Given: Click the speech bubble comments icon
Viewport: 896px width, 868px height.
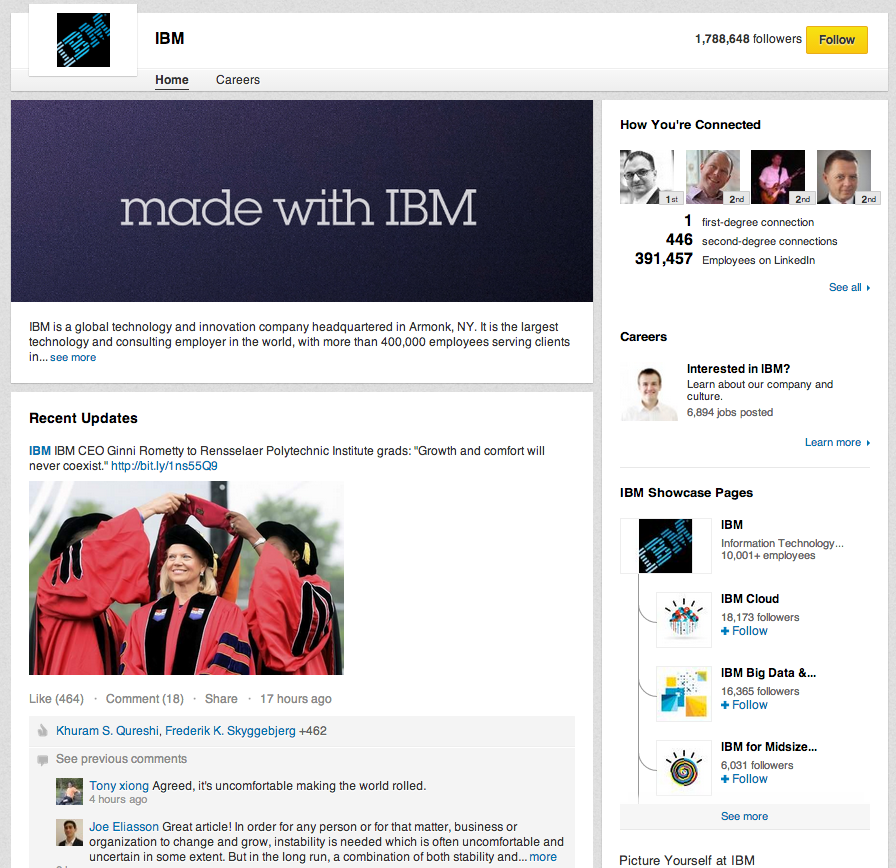Looking at the screenshot, I should [42, 760].
